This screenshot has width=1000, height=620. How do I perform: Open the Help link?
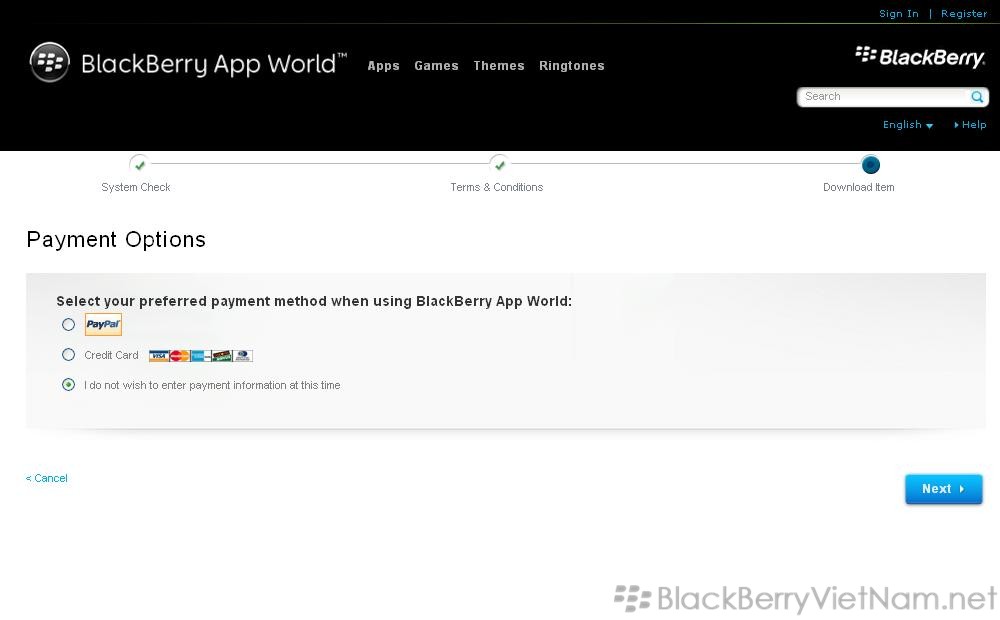970,125
